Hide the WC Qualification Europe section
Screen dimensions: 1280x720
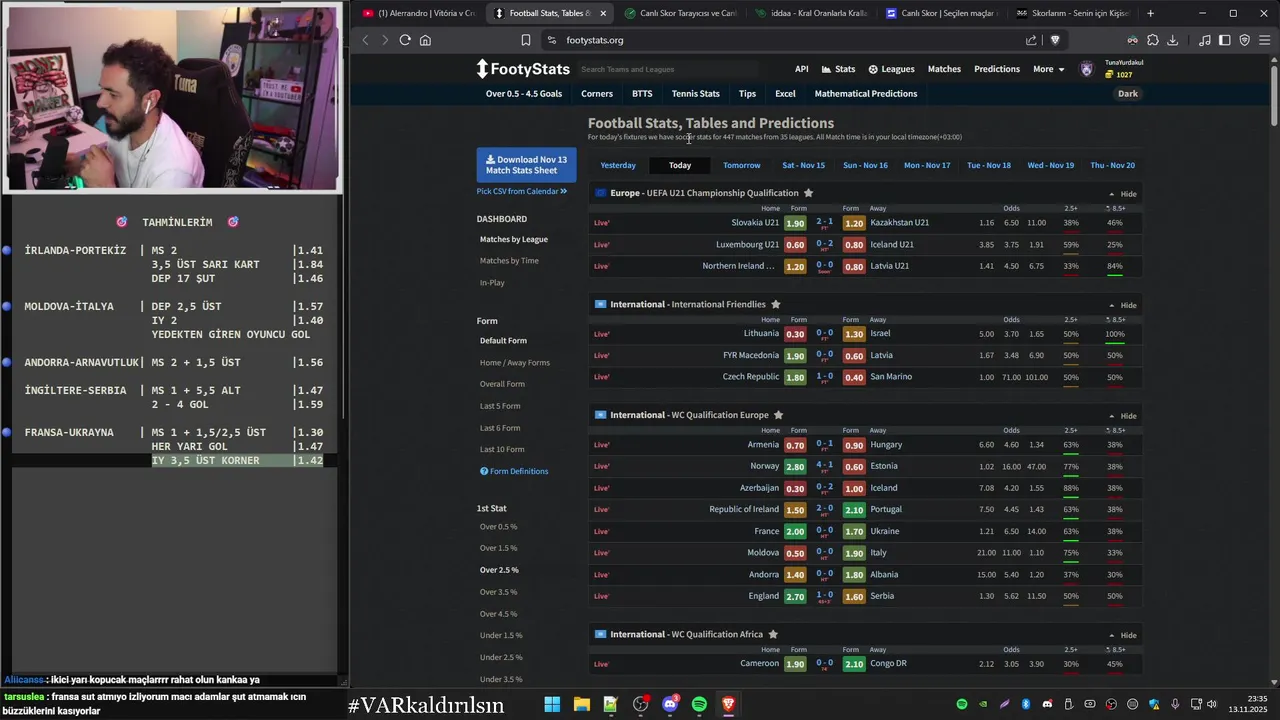pyautogui.click(x=1123, y=416)
